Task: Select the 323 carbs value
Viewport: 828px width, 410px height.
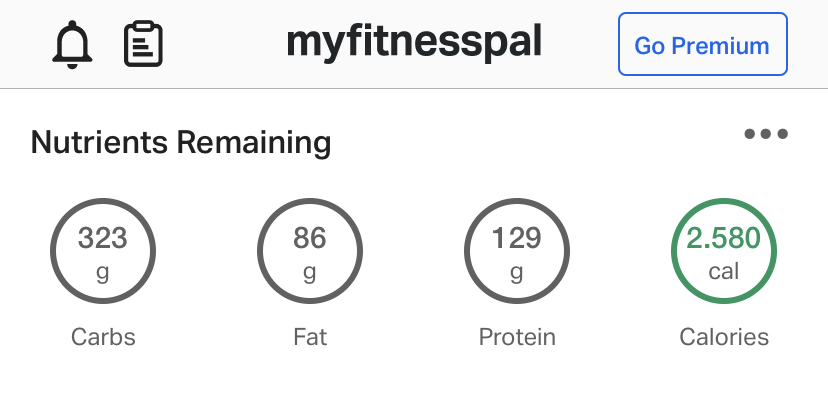Action: click(103, 238)
